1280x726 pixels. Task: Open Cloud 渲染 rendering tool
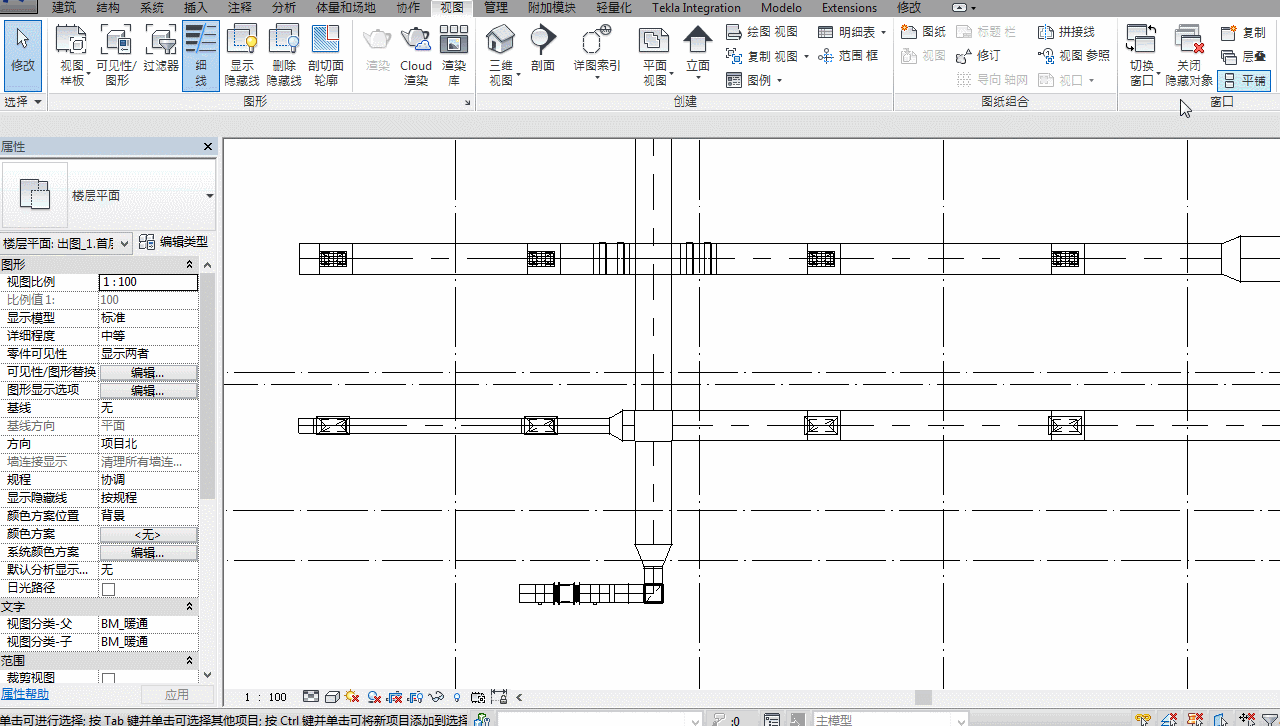click(416, 55)
